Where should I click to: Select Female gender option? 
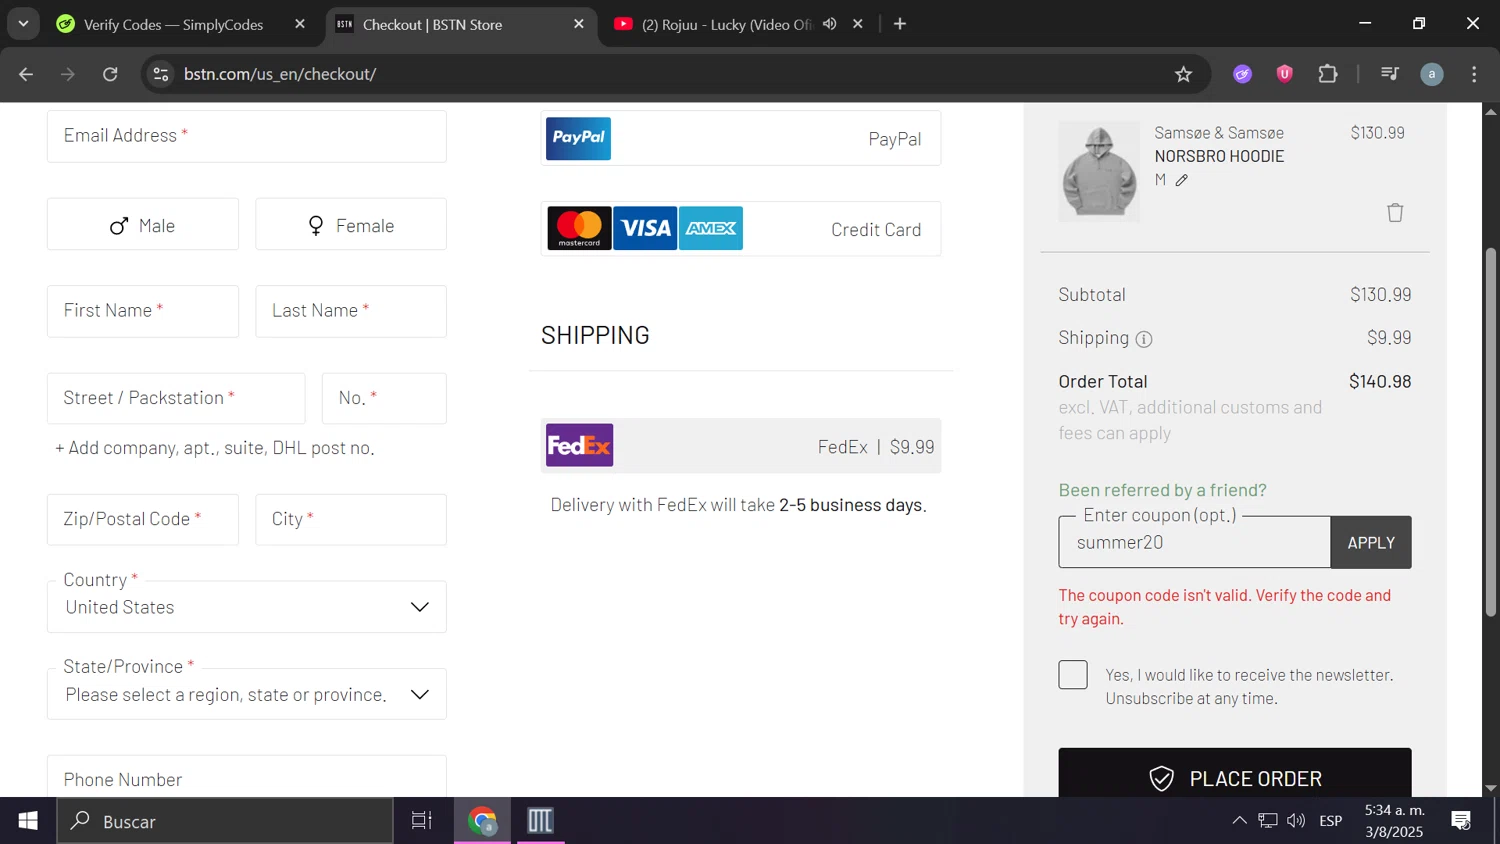coord(351,225)
